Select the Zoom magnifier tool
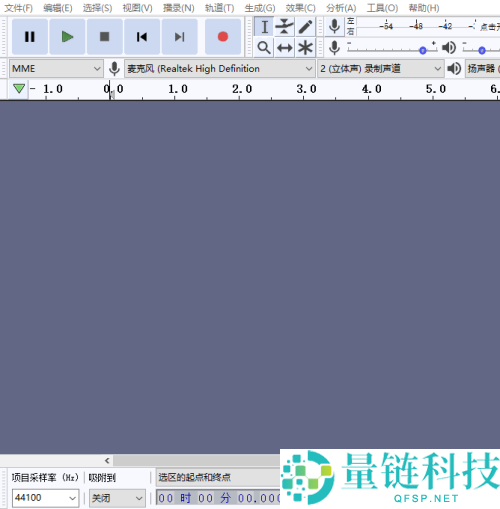Image resolution: width=500 pixels, height=509 pixels. 264,48
